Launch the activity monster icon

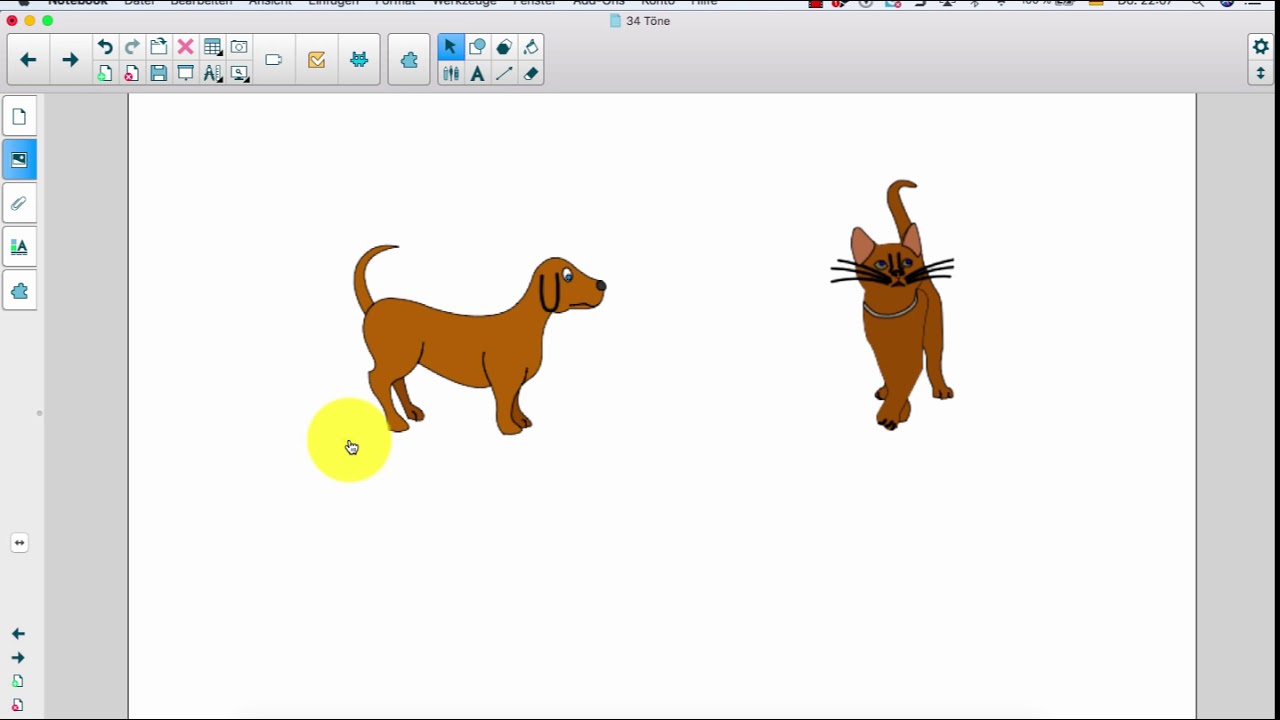tap(359, 60)
